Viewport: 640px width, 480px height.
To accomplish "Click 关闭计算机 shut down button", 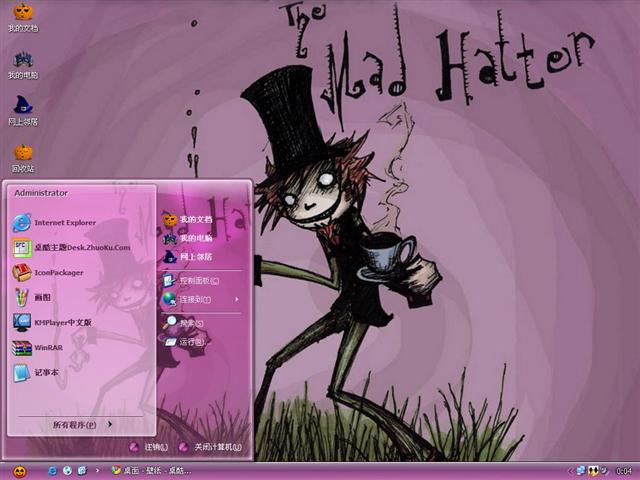I will [211, 447].
